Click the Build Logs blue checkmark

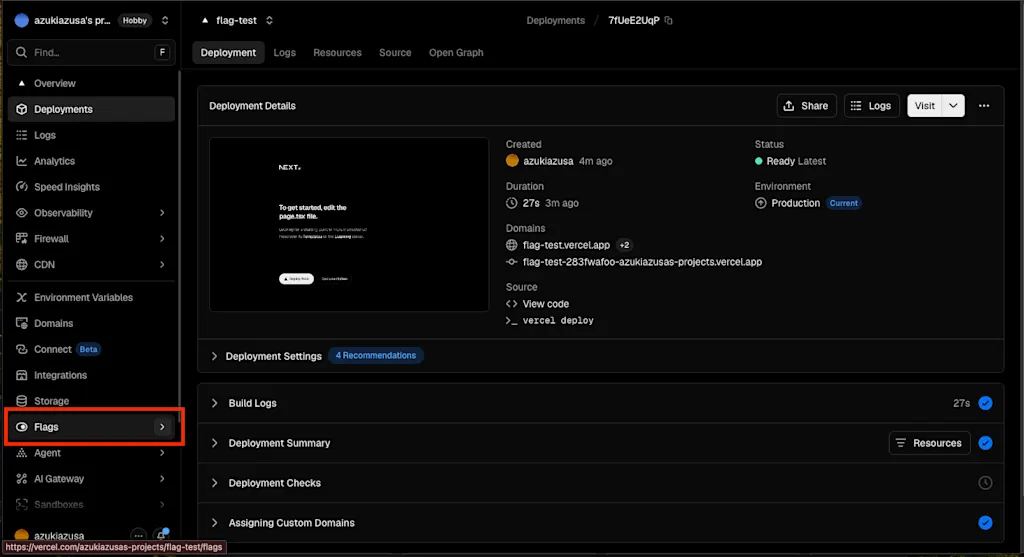coord(985,403)
